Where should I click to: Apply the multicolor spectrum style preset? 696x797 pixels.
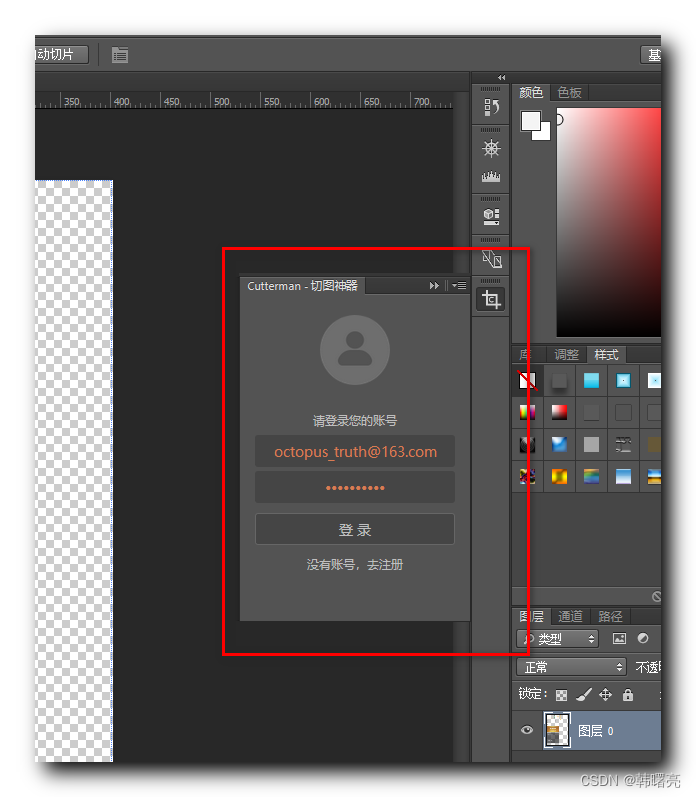coord(591,476)
